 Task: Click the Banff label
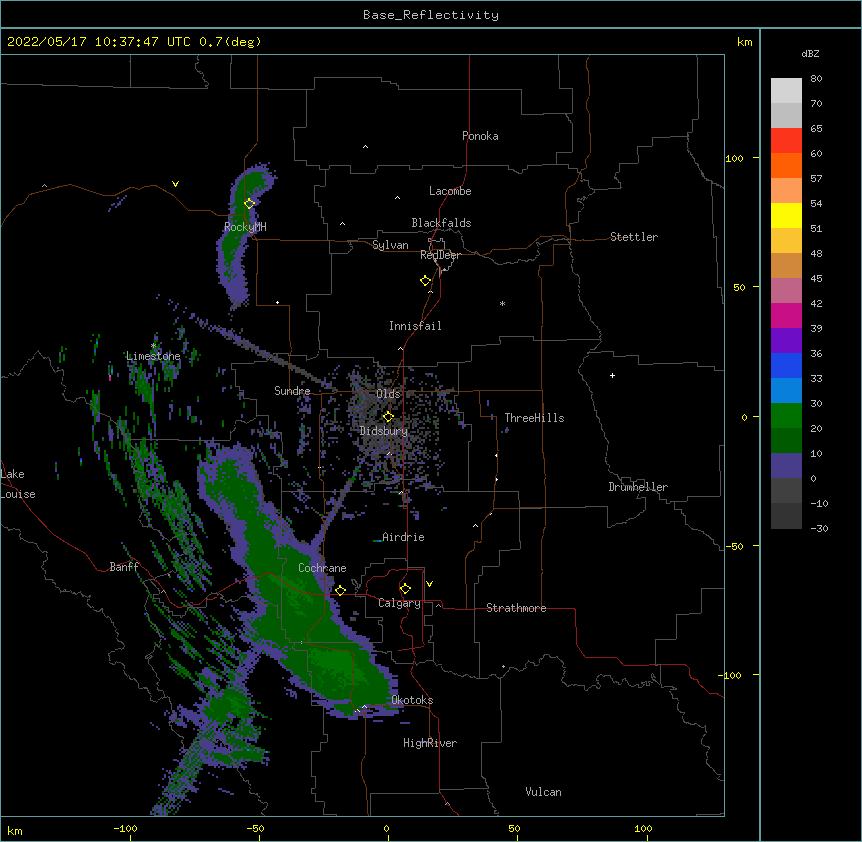tap(124, 567)
